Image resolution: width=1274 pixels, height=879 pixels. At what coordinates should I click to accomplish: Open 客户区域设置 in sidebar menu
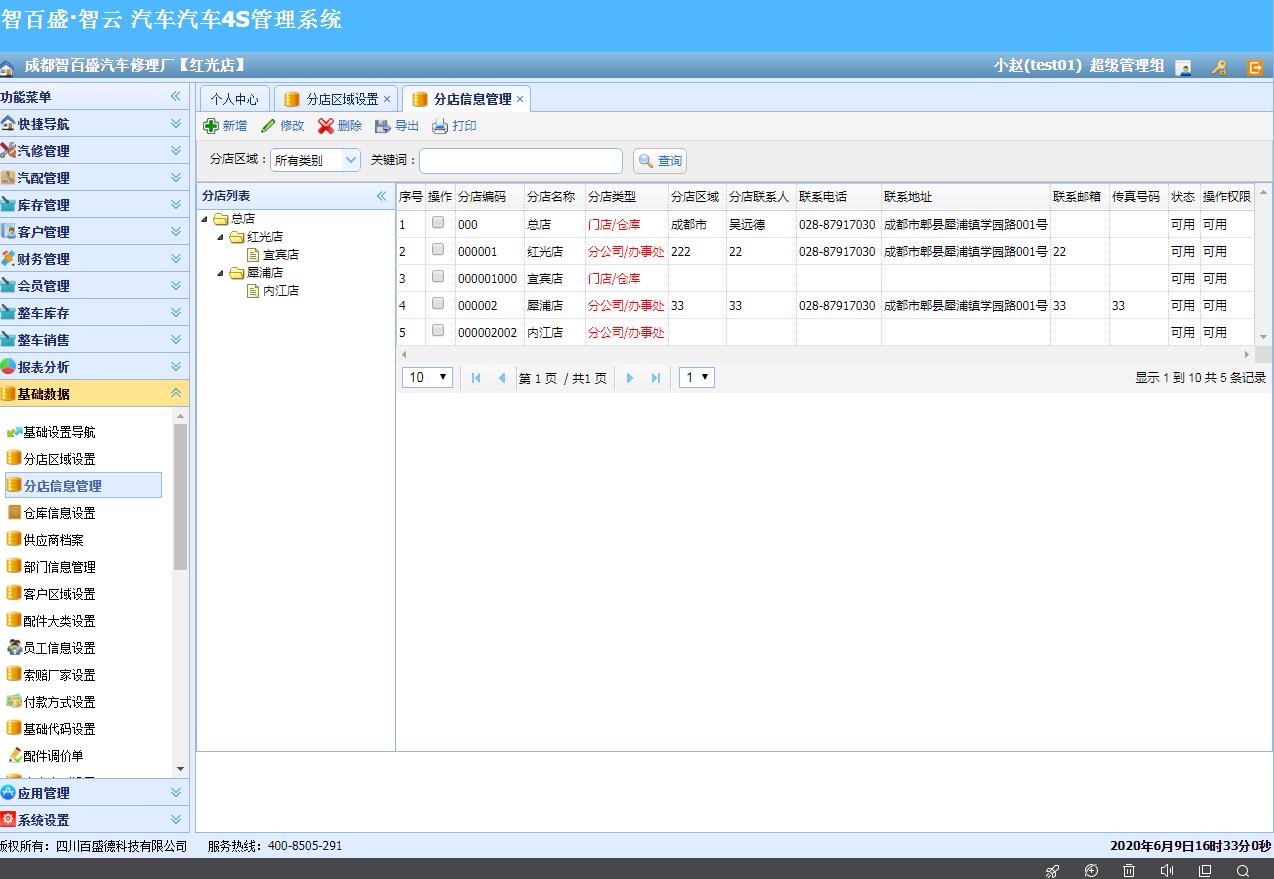point(59,594)
